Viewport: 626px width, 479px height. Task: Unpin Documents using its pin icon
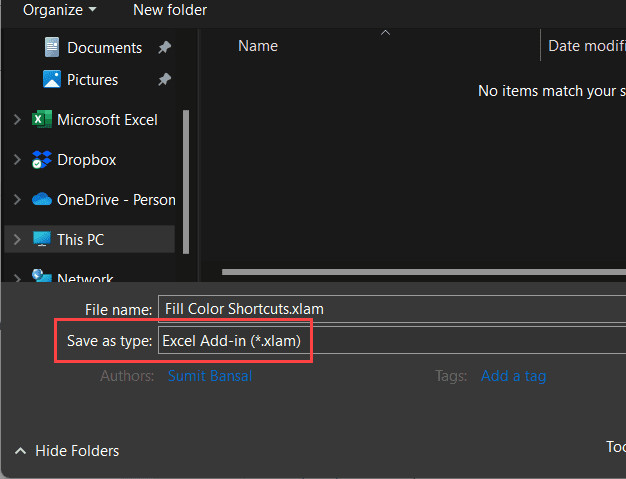click(165, 48)
